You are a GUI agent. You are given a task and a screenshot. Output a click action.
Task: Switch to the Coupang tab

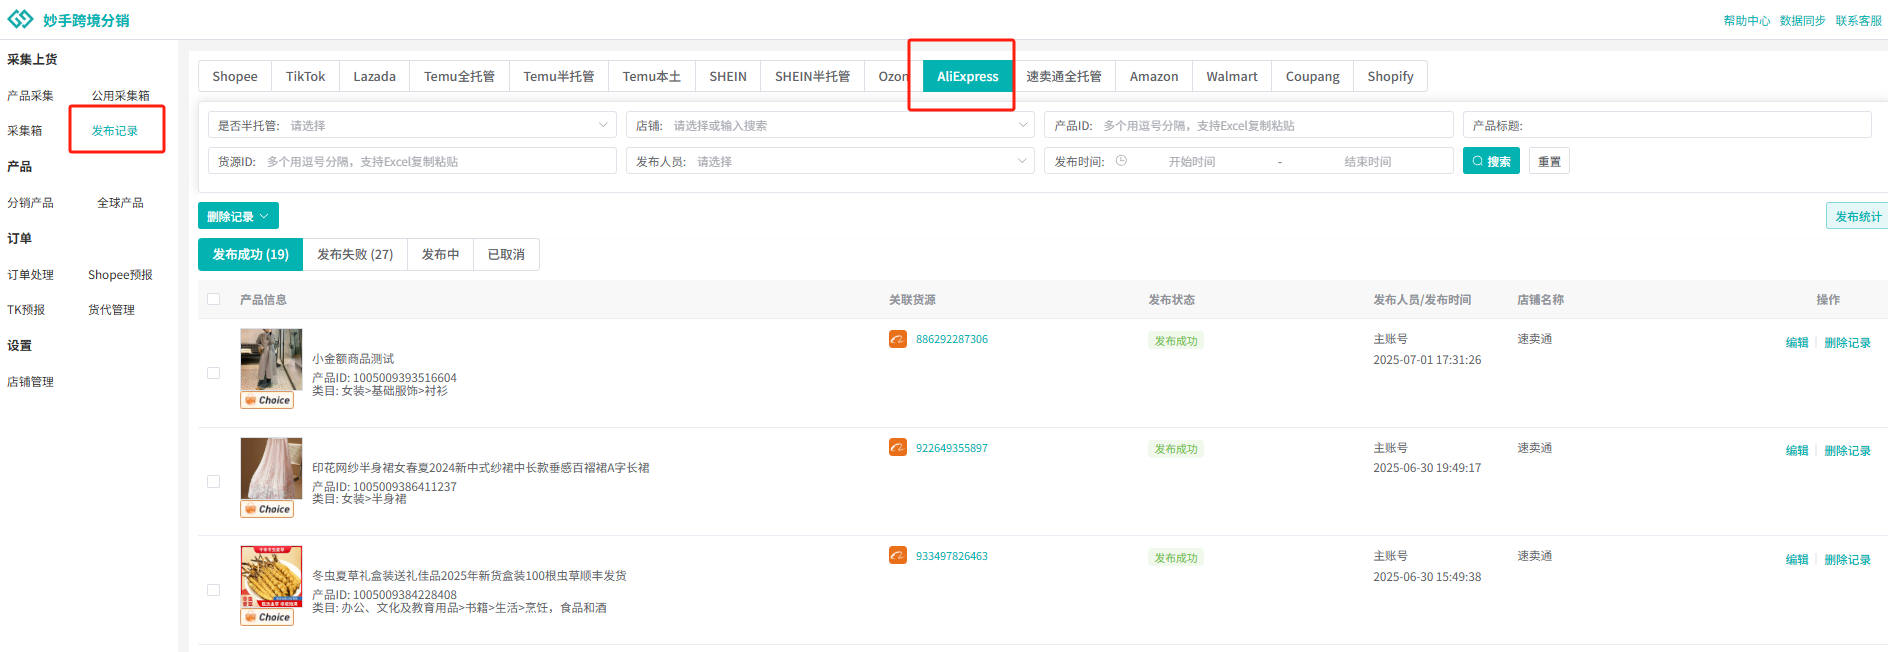(x=1313, y=76)
